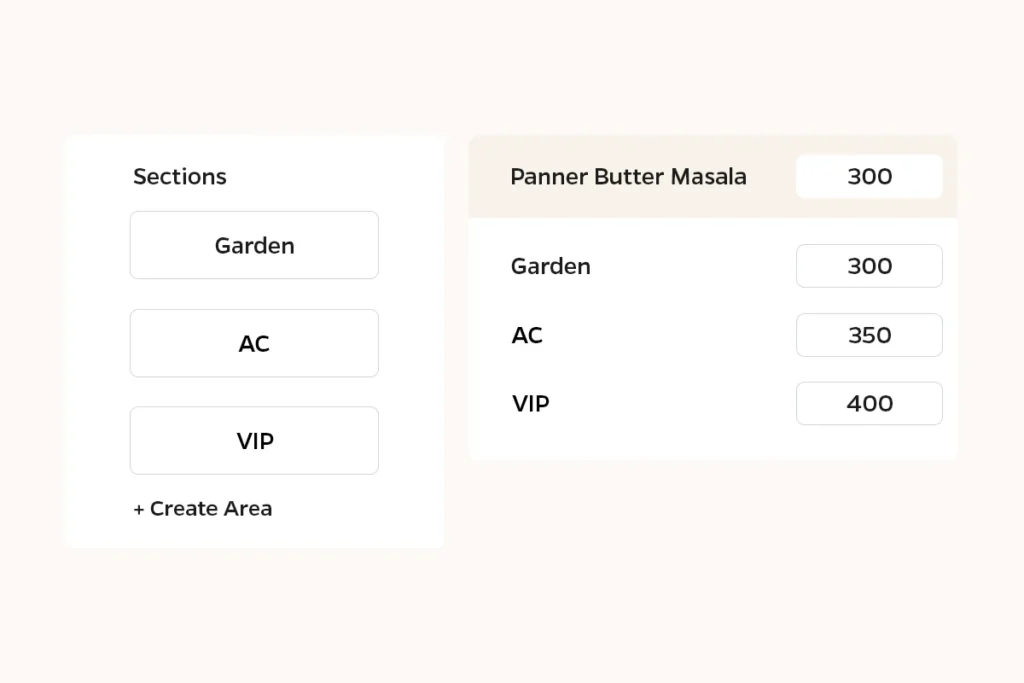Edit the AC price field showing 350
Image resolution: width=1024 pixels, height=683 pixels.
point(869,335)
